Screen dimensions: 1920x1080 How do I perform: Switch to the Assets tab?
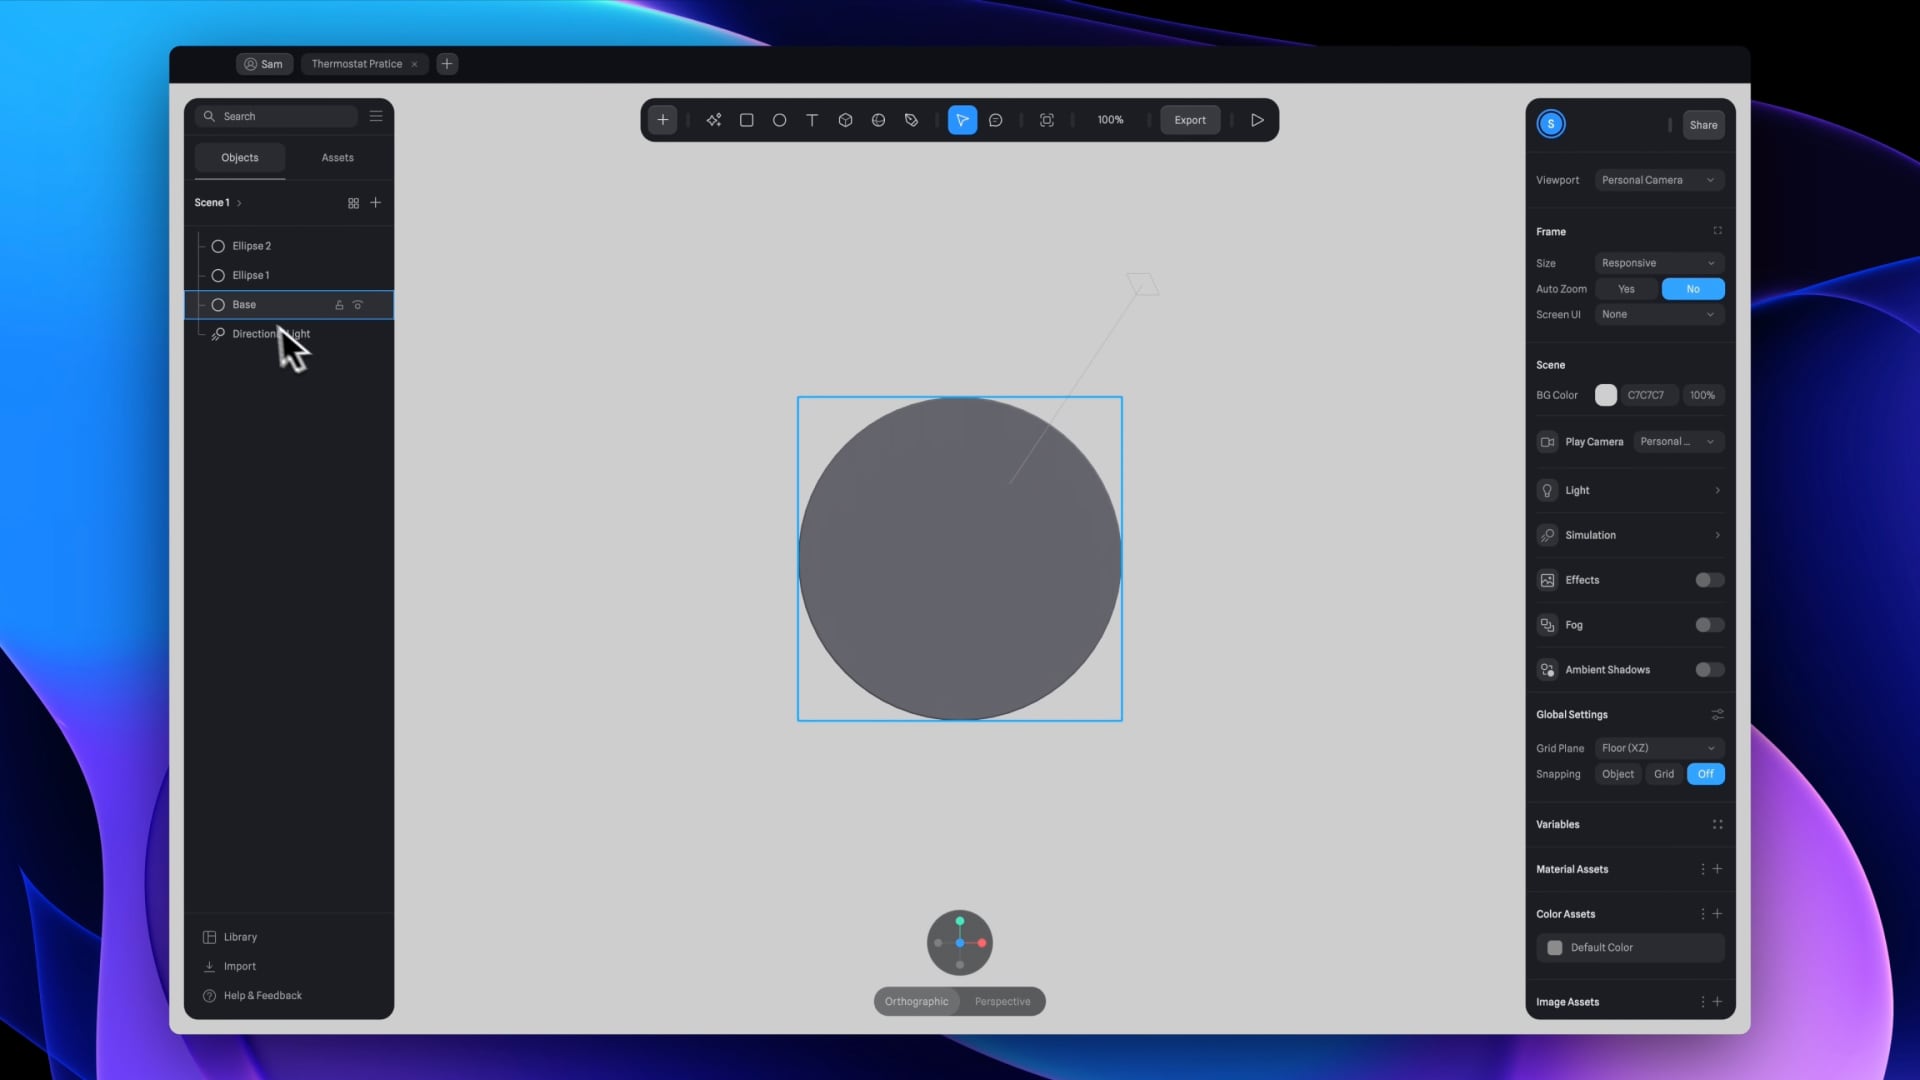point(337,158)
